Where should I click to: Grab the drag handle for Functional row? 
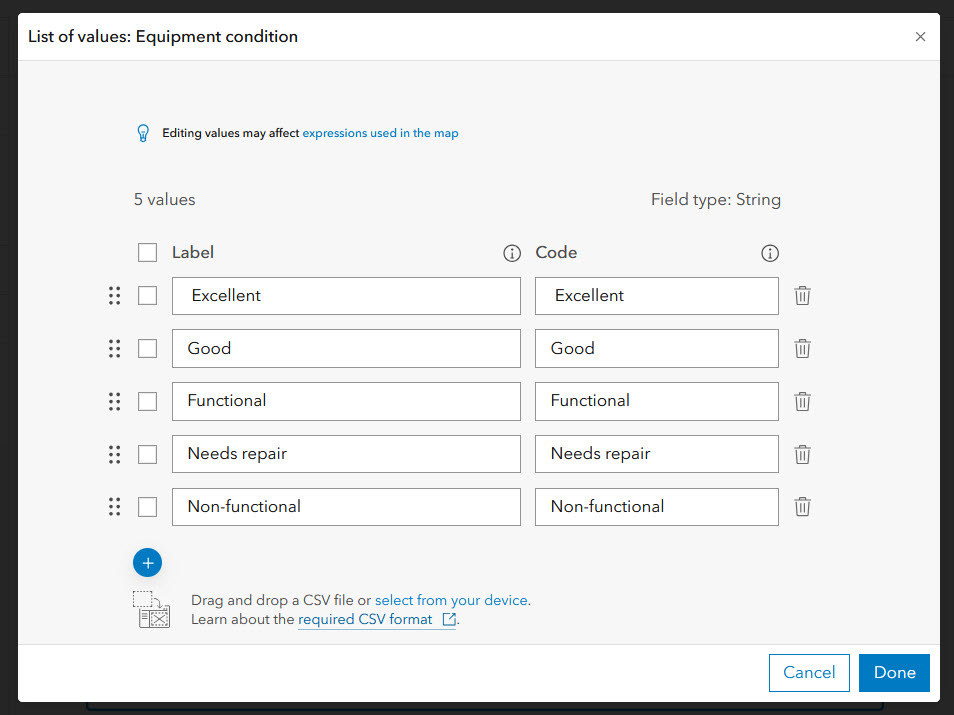(114, 401)
